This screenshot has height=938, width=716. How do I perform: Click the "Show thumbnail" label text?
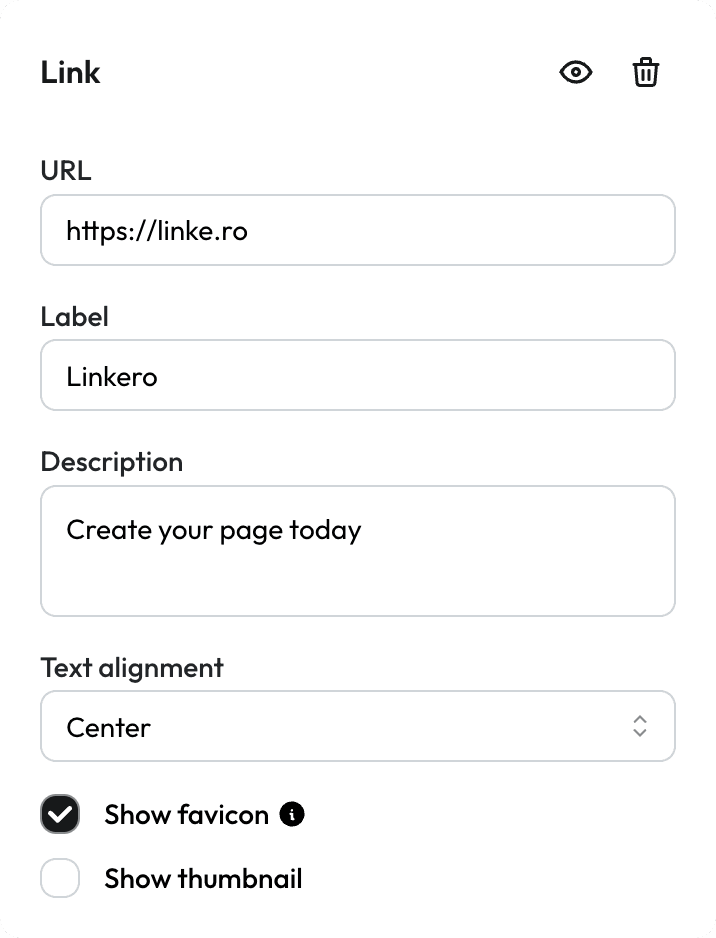coord(203,879)
